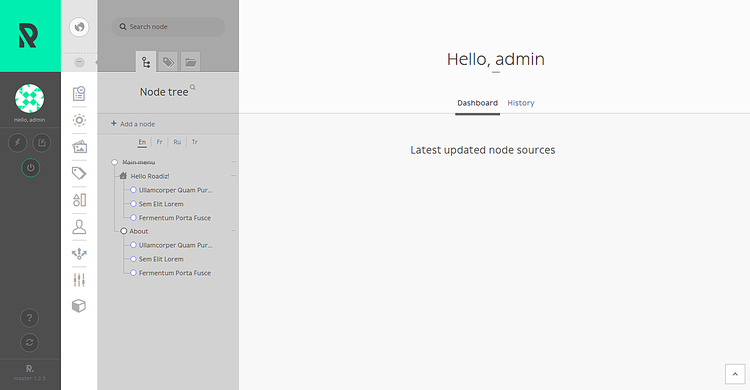Click the circular refresh arrows icon

pos(30,343)
